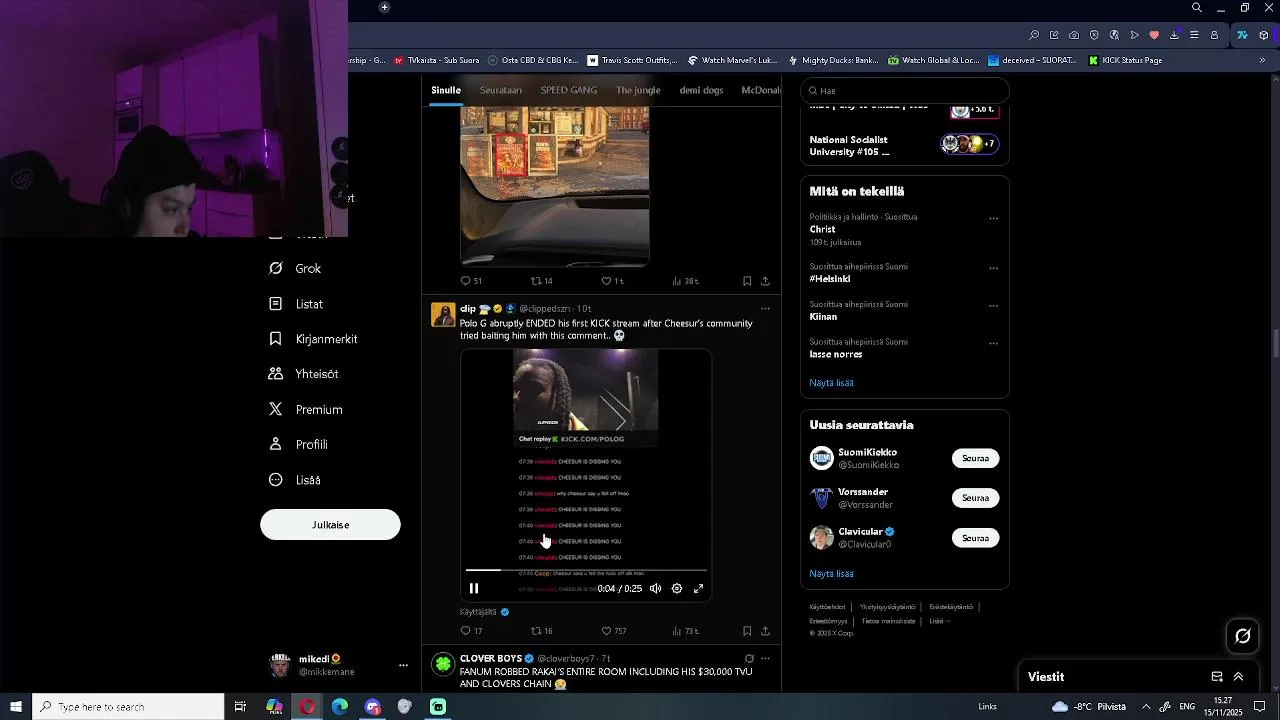Open Yhteisöt communities page

tap(304, 374)
